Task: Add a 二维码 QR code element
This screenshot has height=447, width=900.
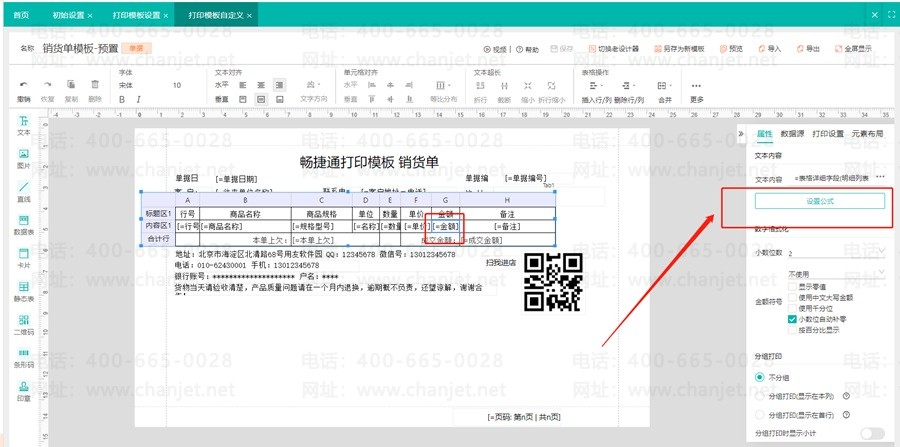Action: click(x=24, y=325)
